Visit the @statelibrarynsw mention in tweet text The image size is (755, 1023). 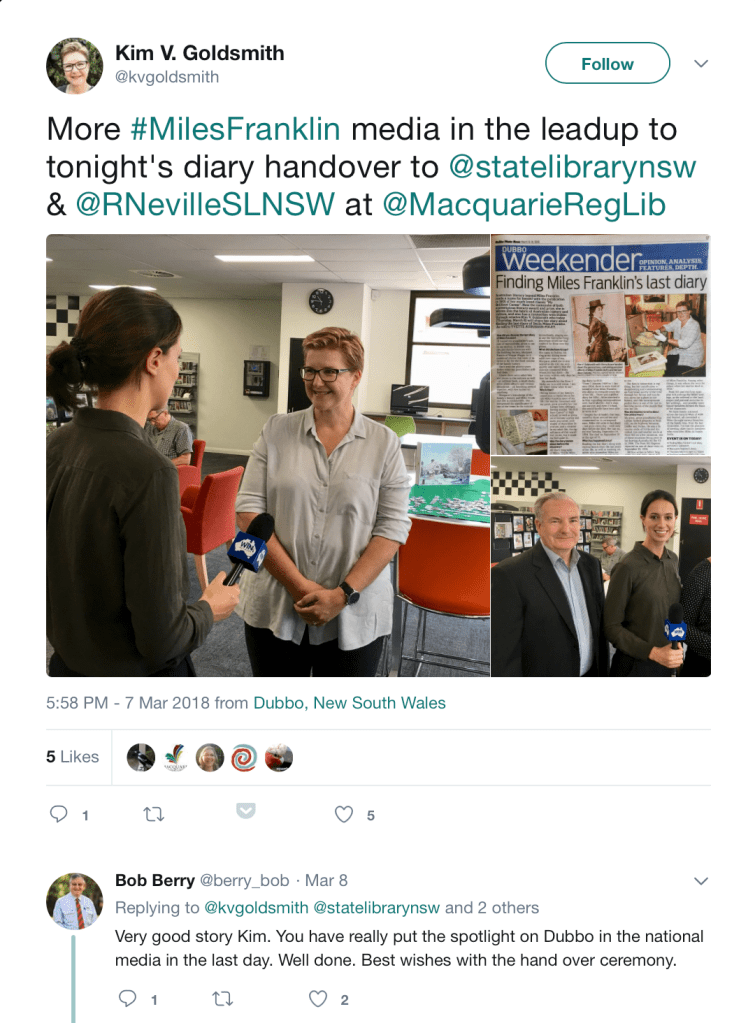(572, 167)
